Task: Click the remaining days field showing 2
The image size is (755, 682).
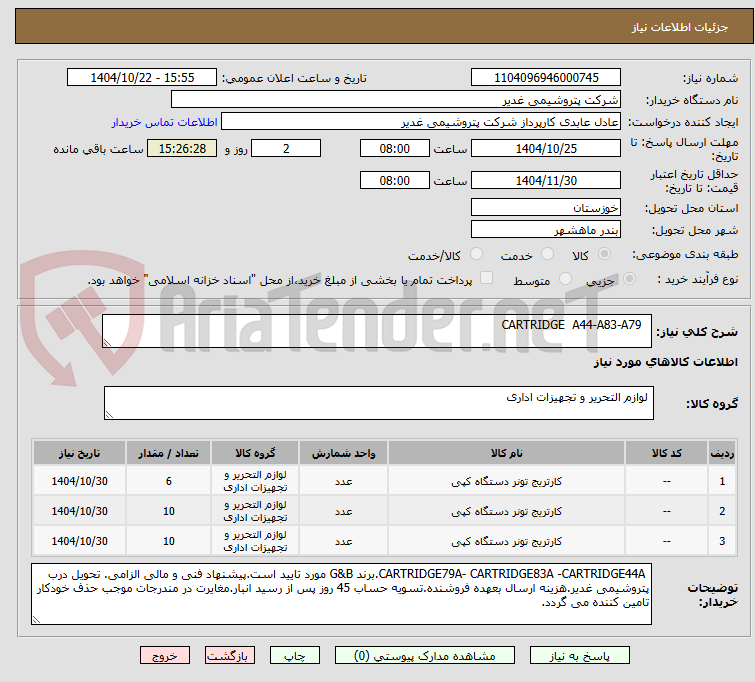Action: (x=286, y=148)
